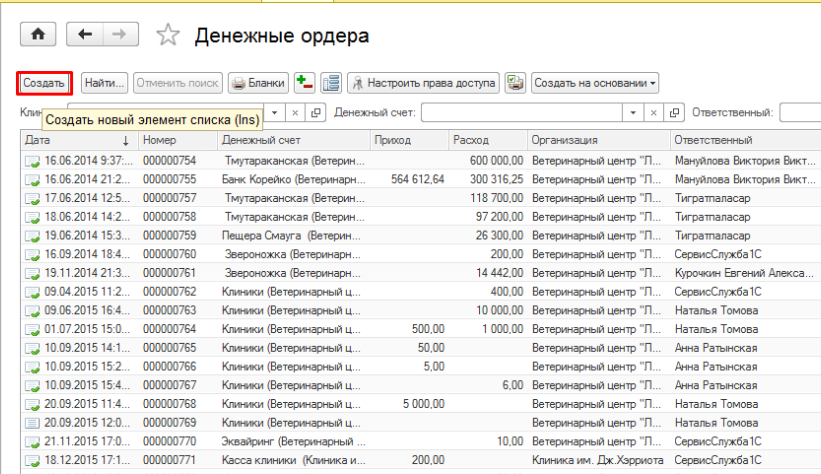Click the Home icon button
Viewport: 821px width, 474px height.
point(39,35)
